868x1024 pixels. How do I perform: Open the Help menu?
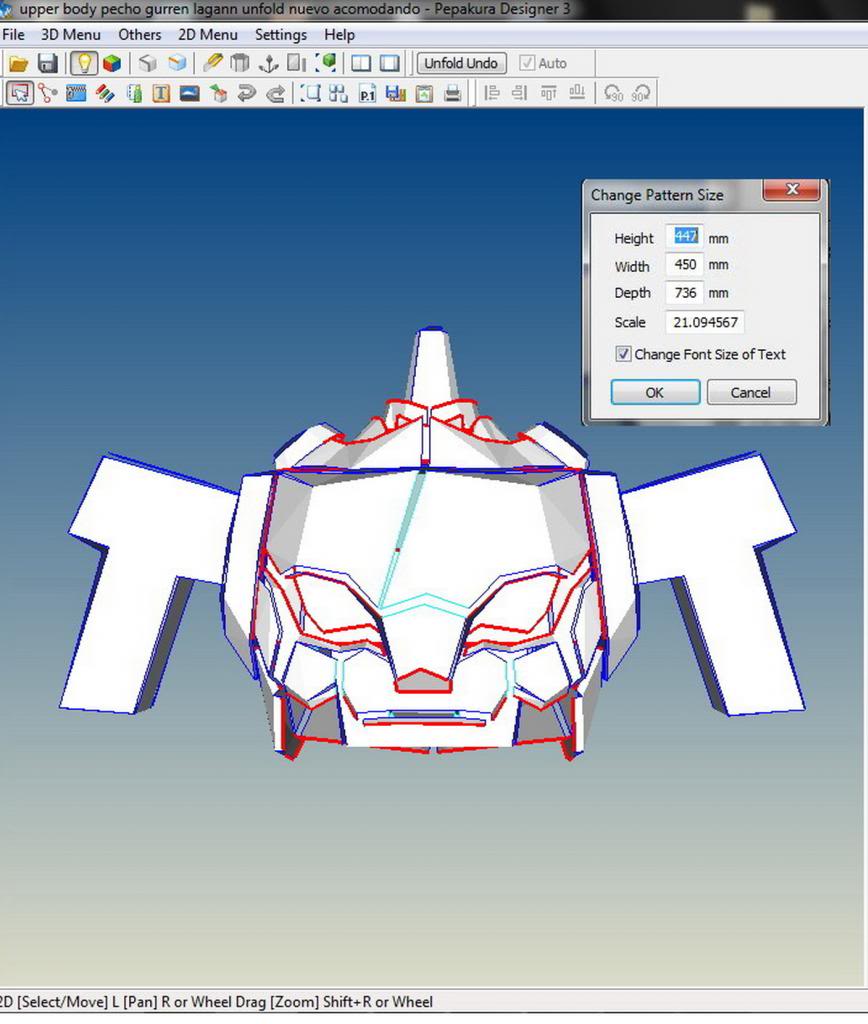pyautogui.click(x=340, y=35)
